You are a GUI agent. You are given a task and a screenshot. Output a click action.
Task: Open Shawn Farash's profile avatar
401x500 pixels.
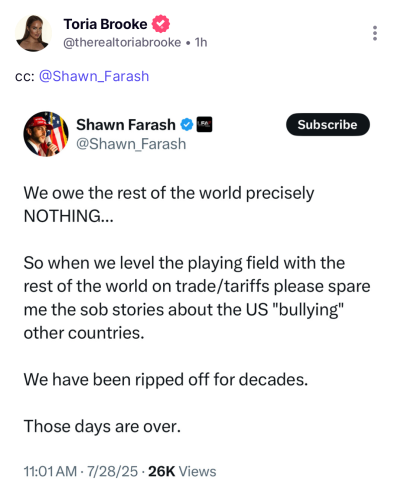click(x=46, y=134)
